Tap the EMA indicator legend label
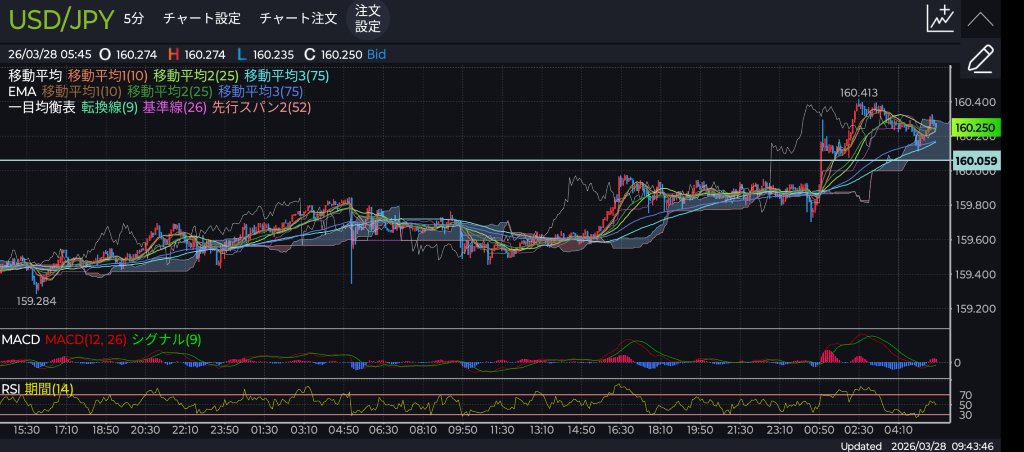This screenshot has height=452, width=1024. tap(22, 91)
